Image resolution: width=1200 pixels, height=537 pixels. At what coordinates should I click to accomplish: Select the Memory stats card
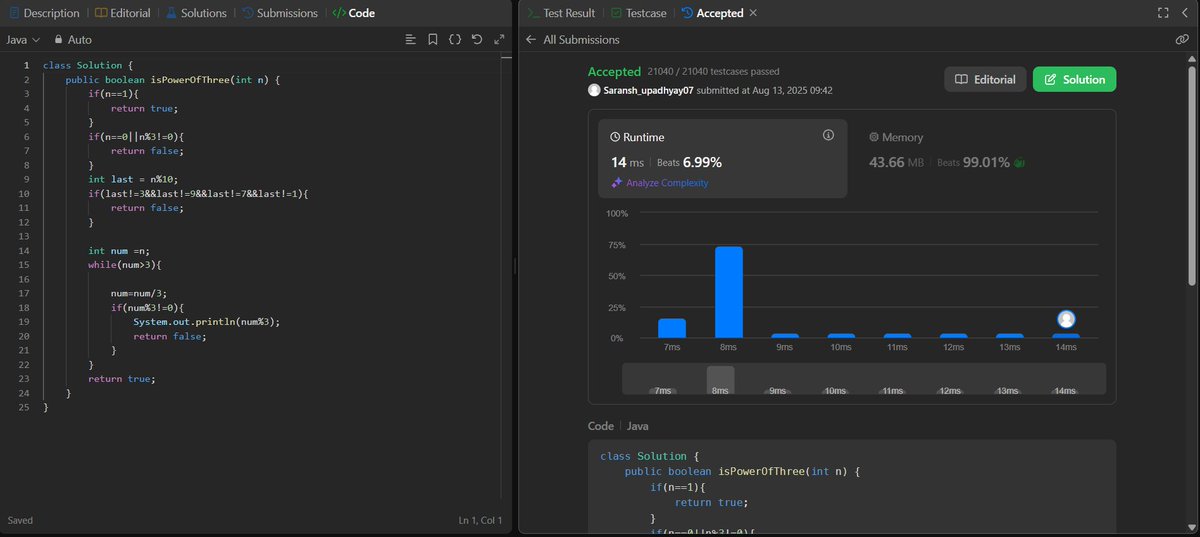981,158
